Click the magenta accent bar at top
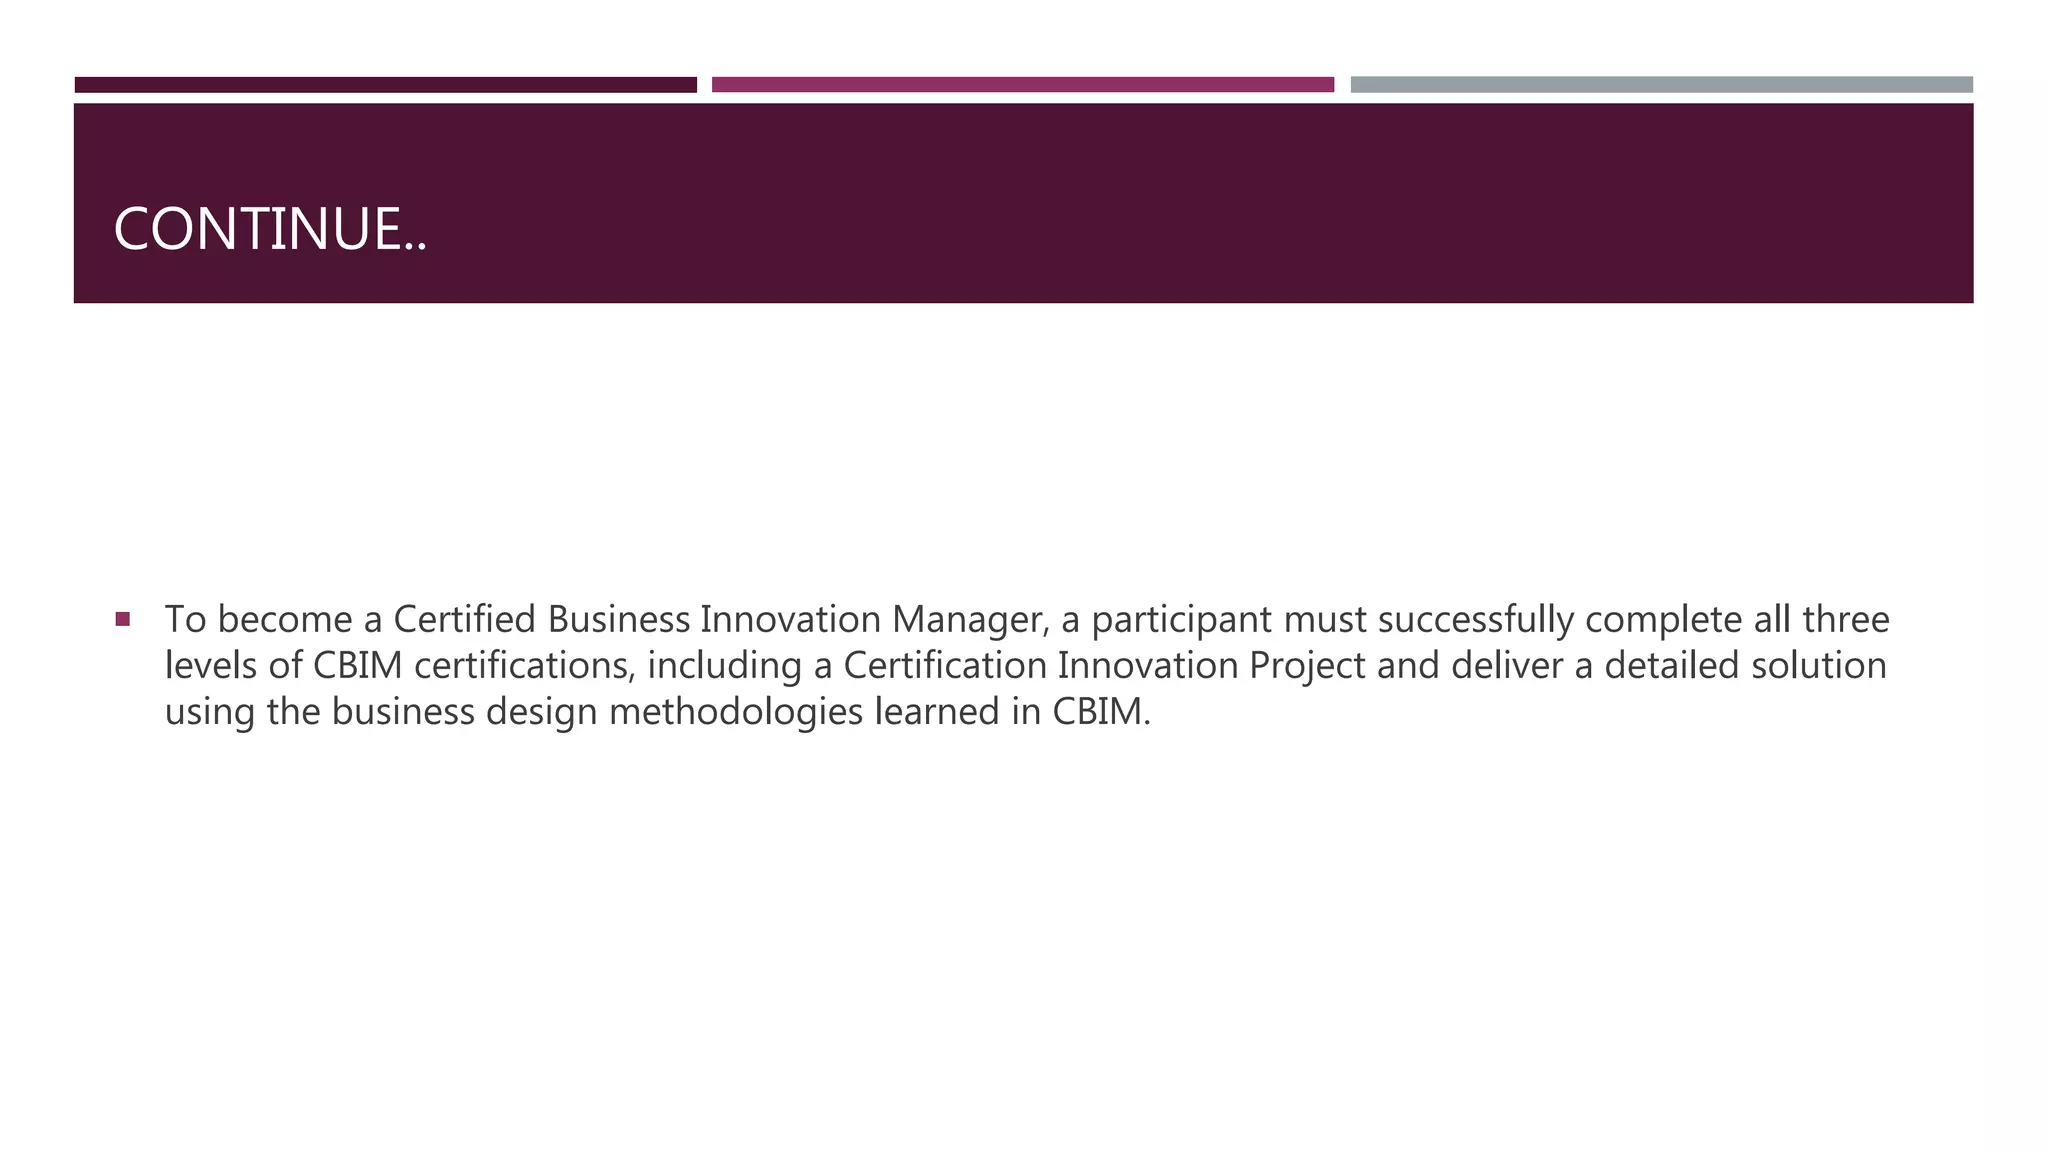Image resolution: width=2048 pixels, height=1152 pixels. [x=1023, y=85]
